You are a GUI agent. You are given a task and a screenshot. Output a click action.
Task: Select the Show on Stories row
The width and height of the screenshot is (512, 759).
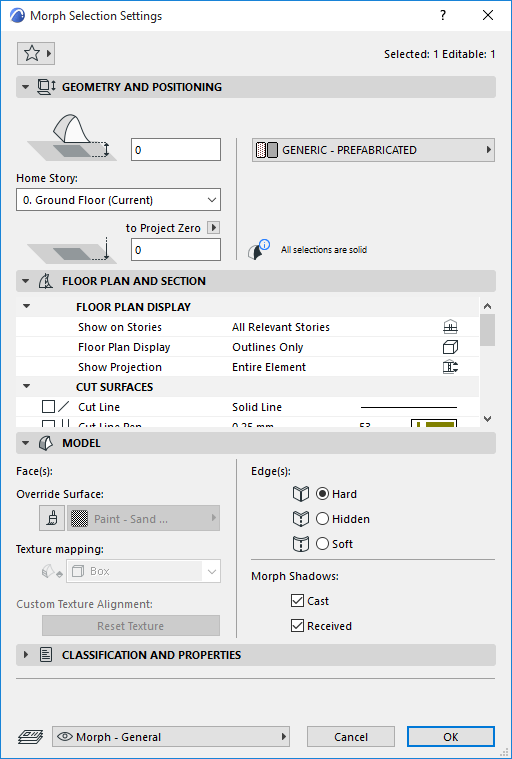[x=247, y=327]
